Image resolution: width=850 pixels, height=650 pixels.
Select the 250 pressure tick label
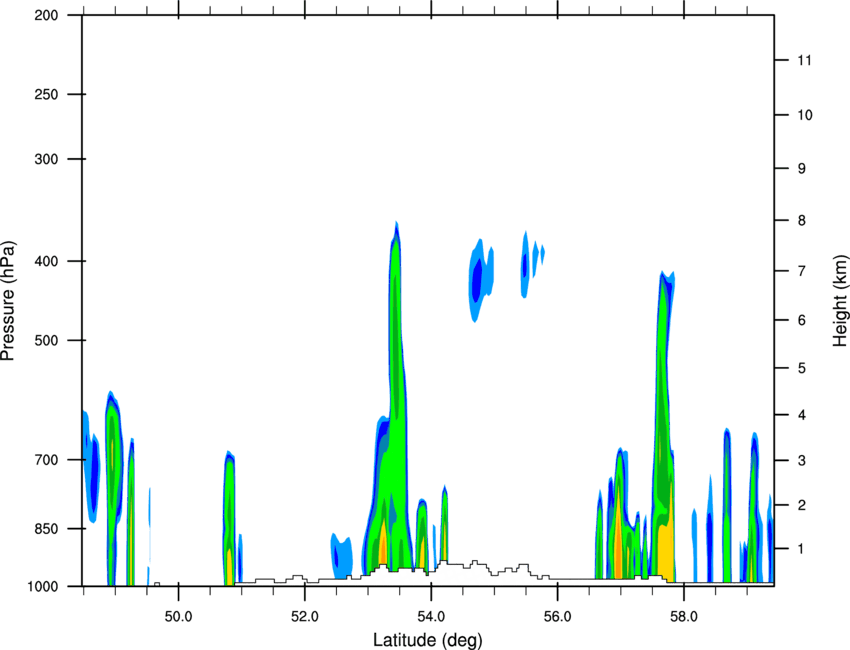(x=46, y=94)
